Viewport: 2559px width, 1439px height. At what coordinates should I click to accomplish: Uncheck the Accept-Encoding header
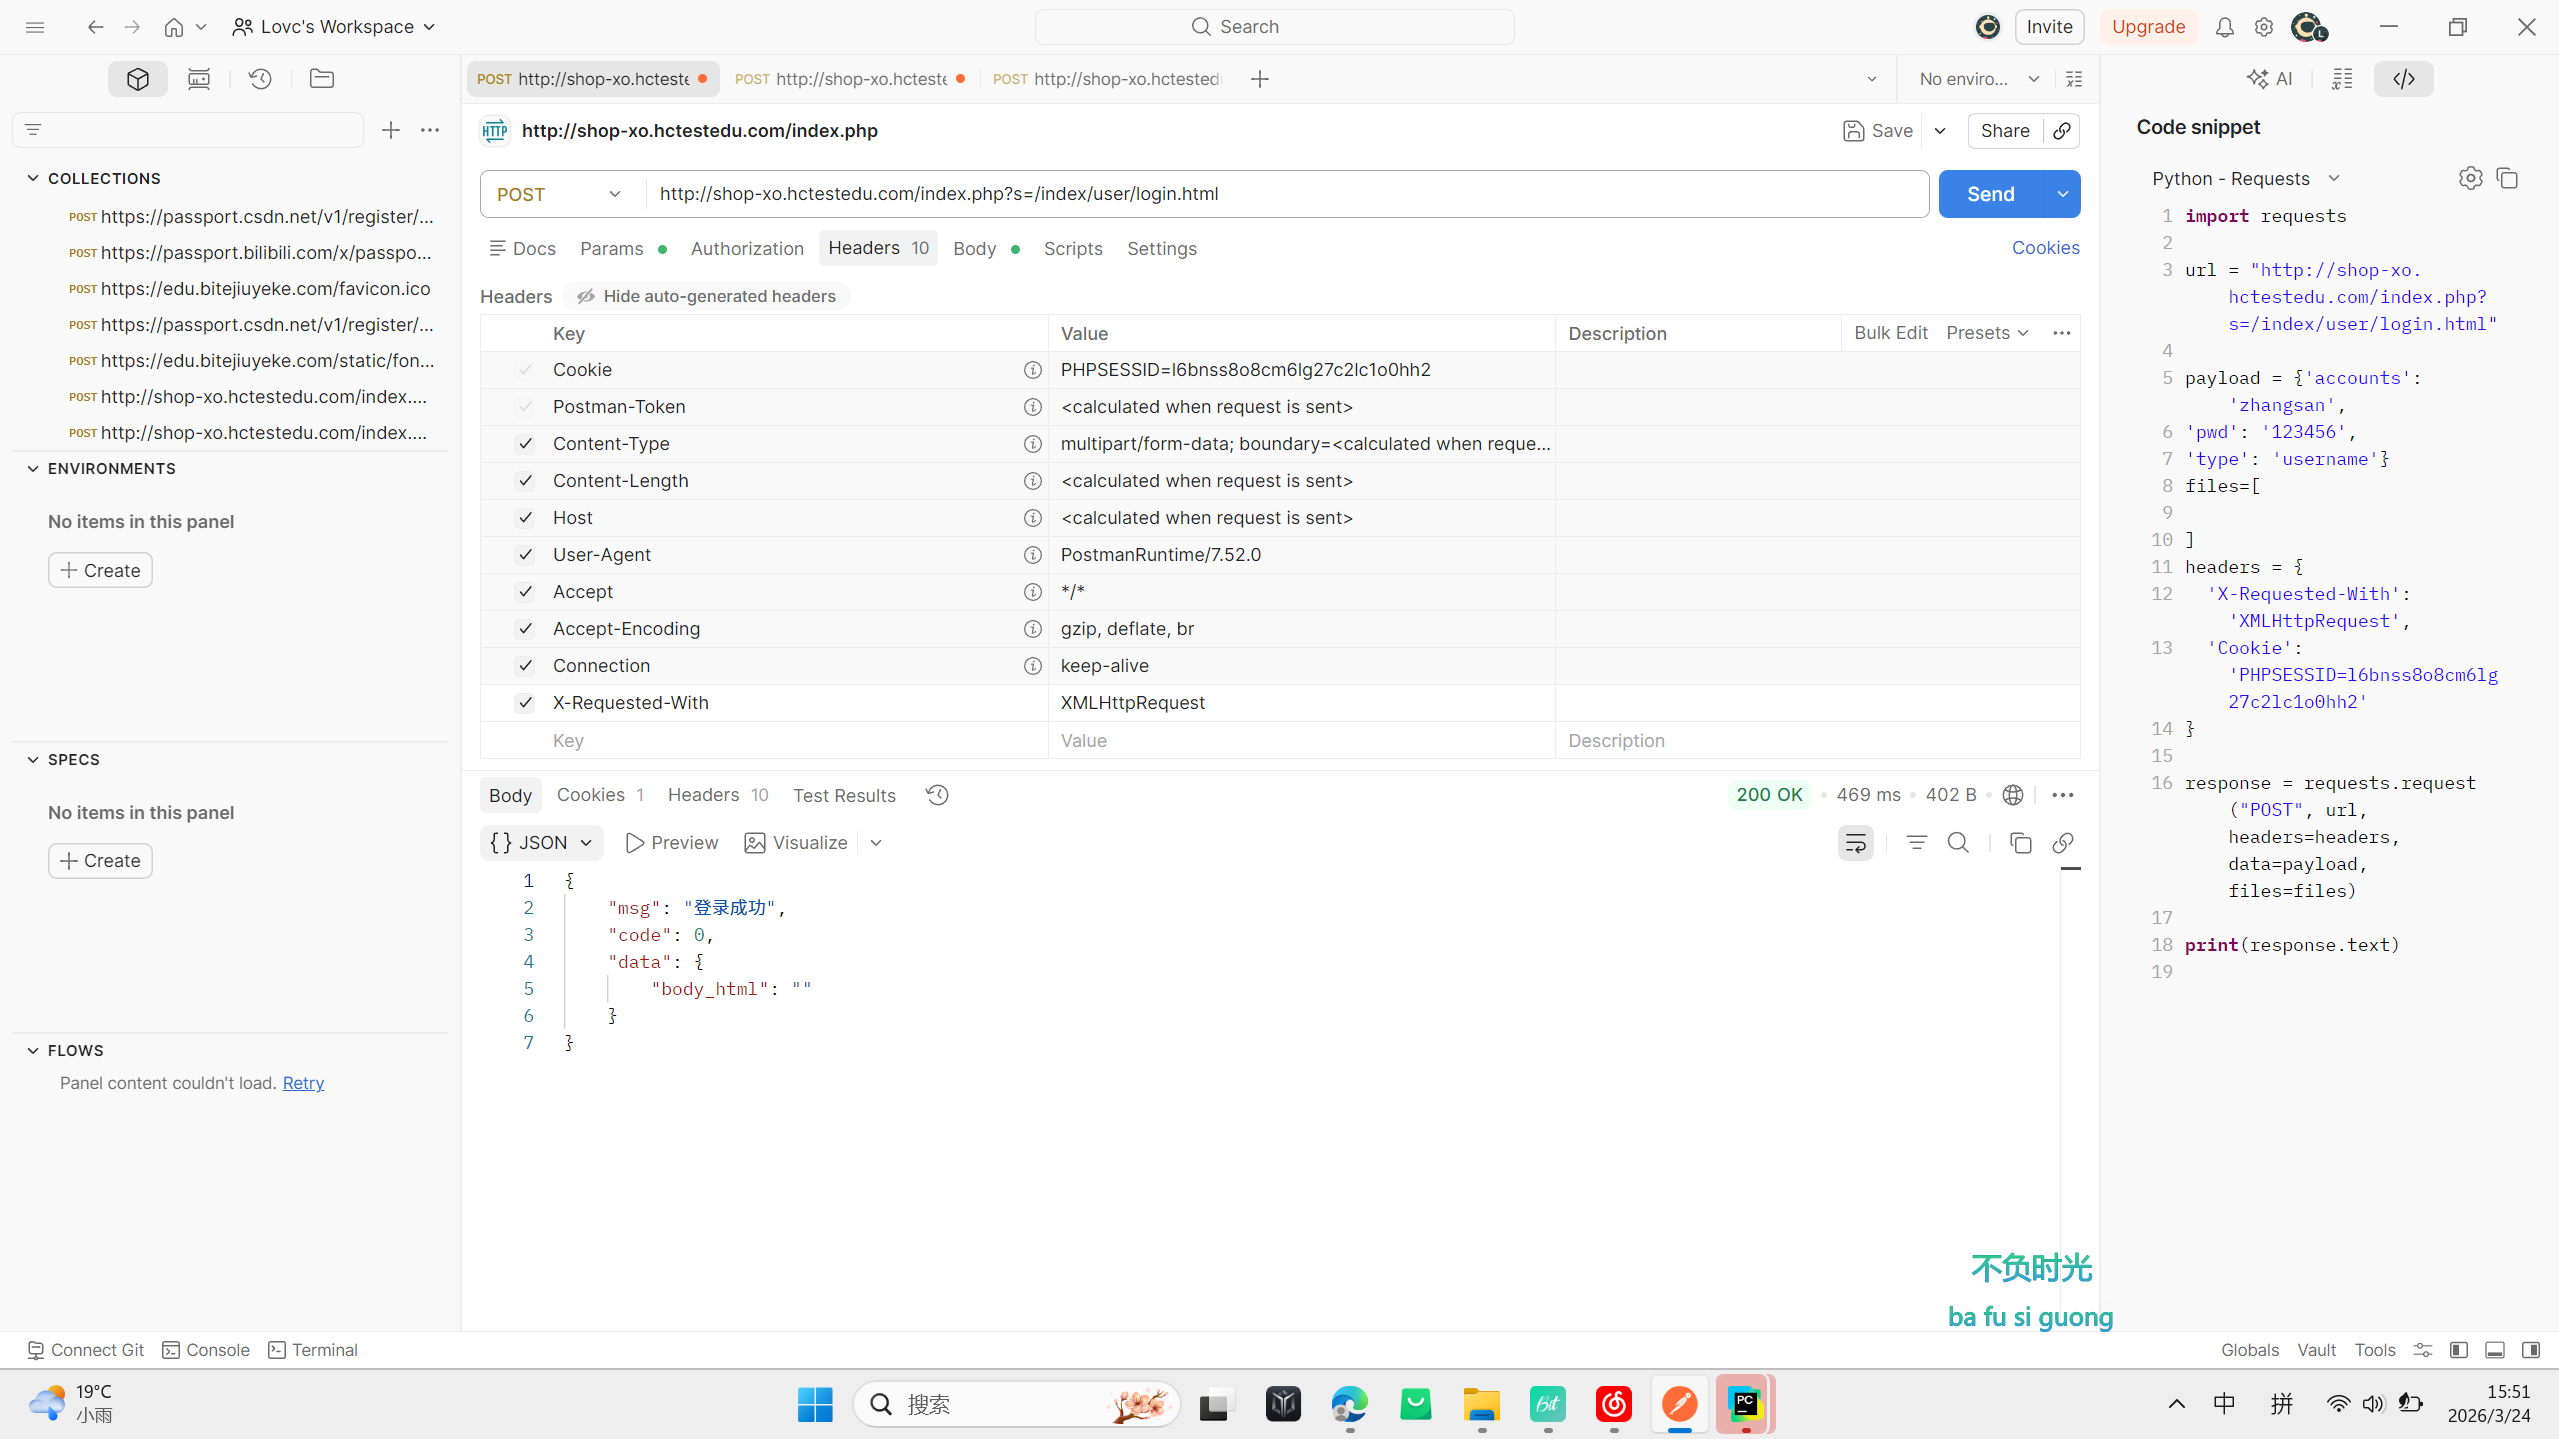point(525,629)
